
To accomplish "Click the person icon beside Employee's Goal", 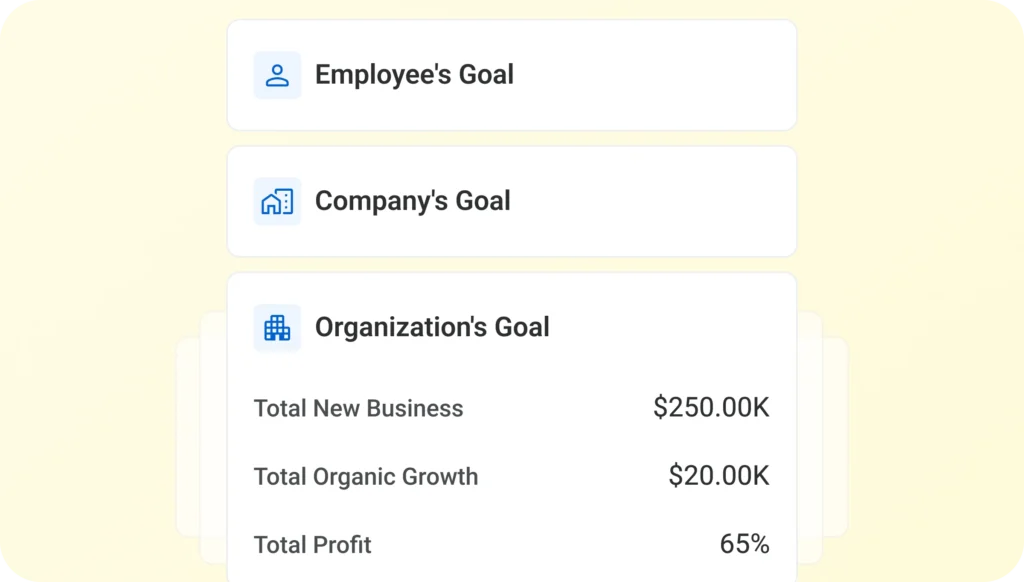I will [x=277, y=75].
